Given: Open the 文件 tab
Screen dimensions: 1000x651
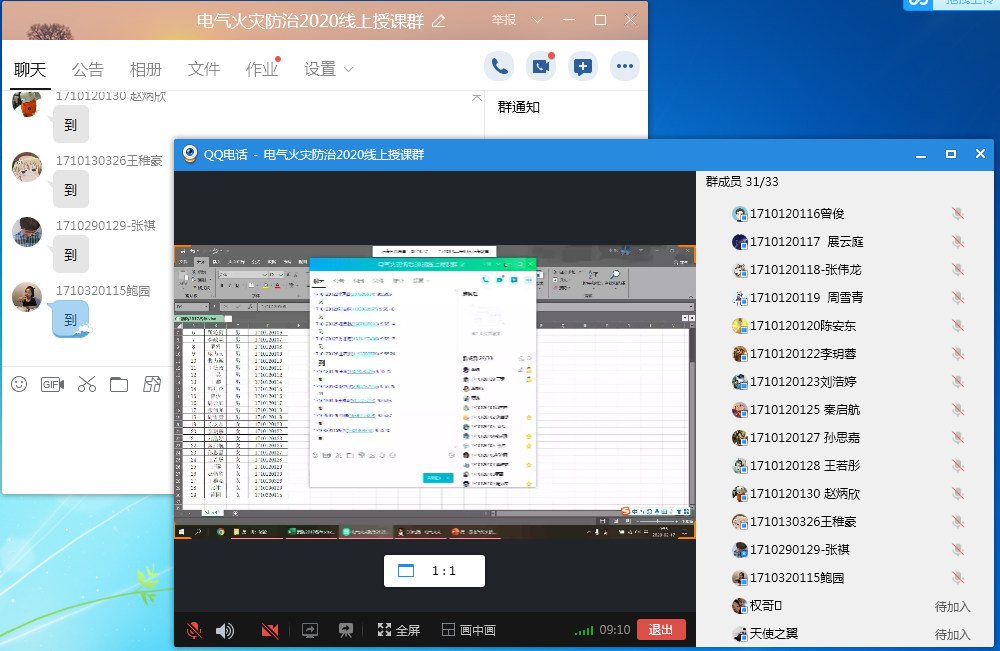Looking at the screenshot, I should pyautogui.click(x=203, y=69).
